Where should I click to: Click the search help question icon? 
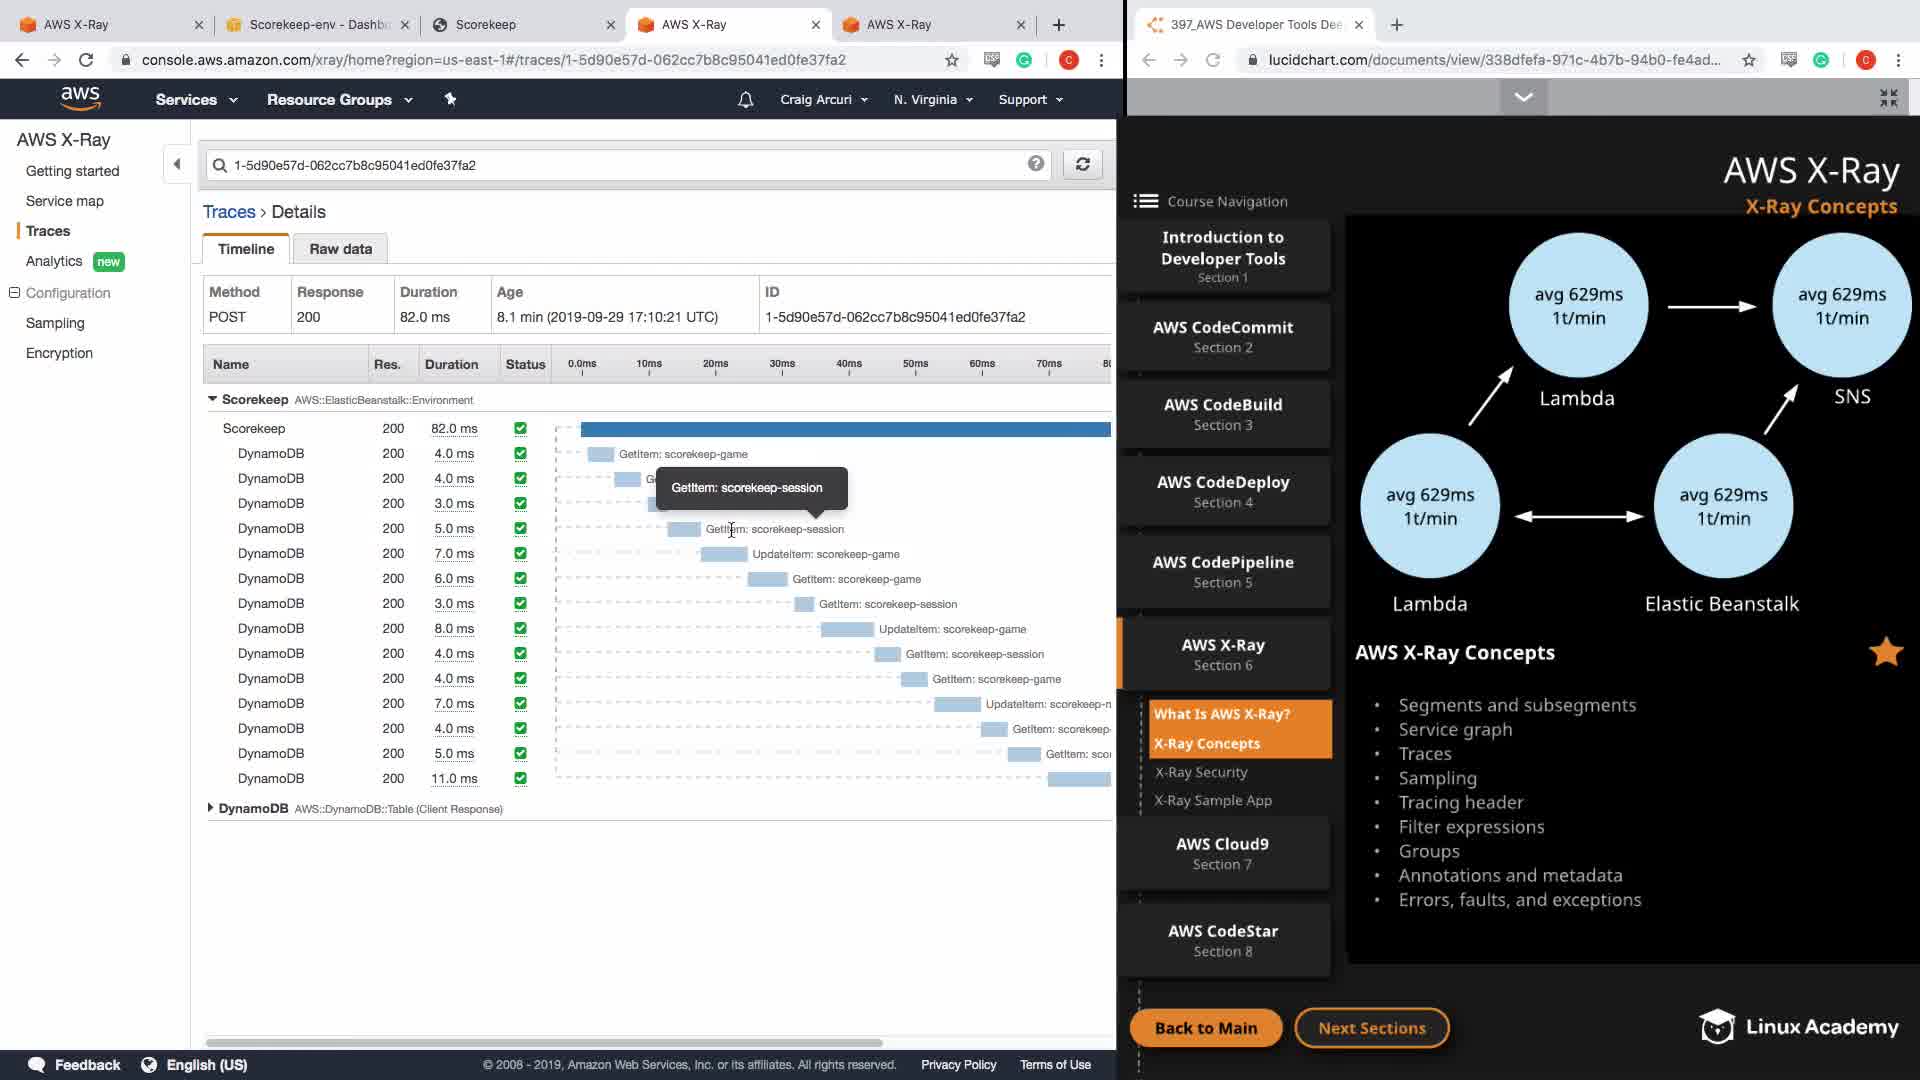(1036, 163)
